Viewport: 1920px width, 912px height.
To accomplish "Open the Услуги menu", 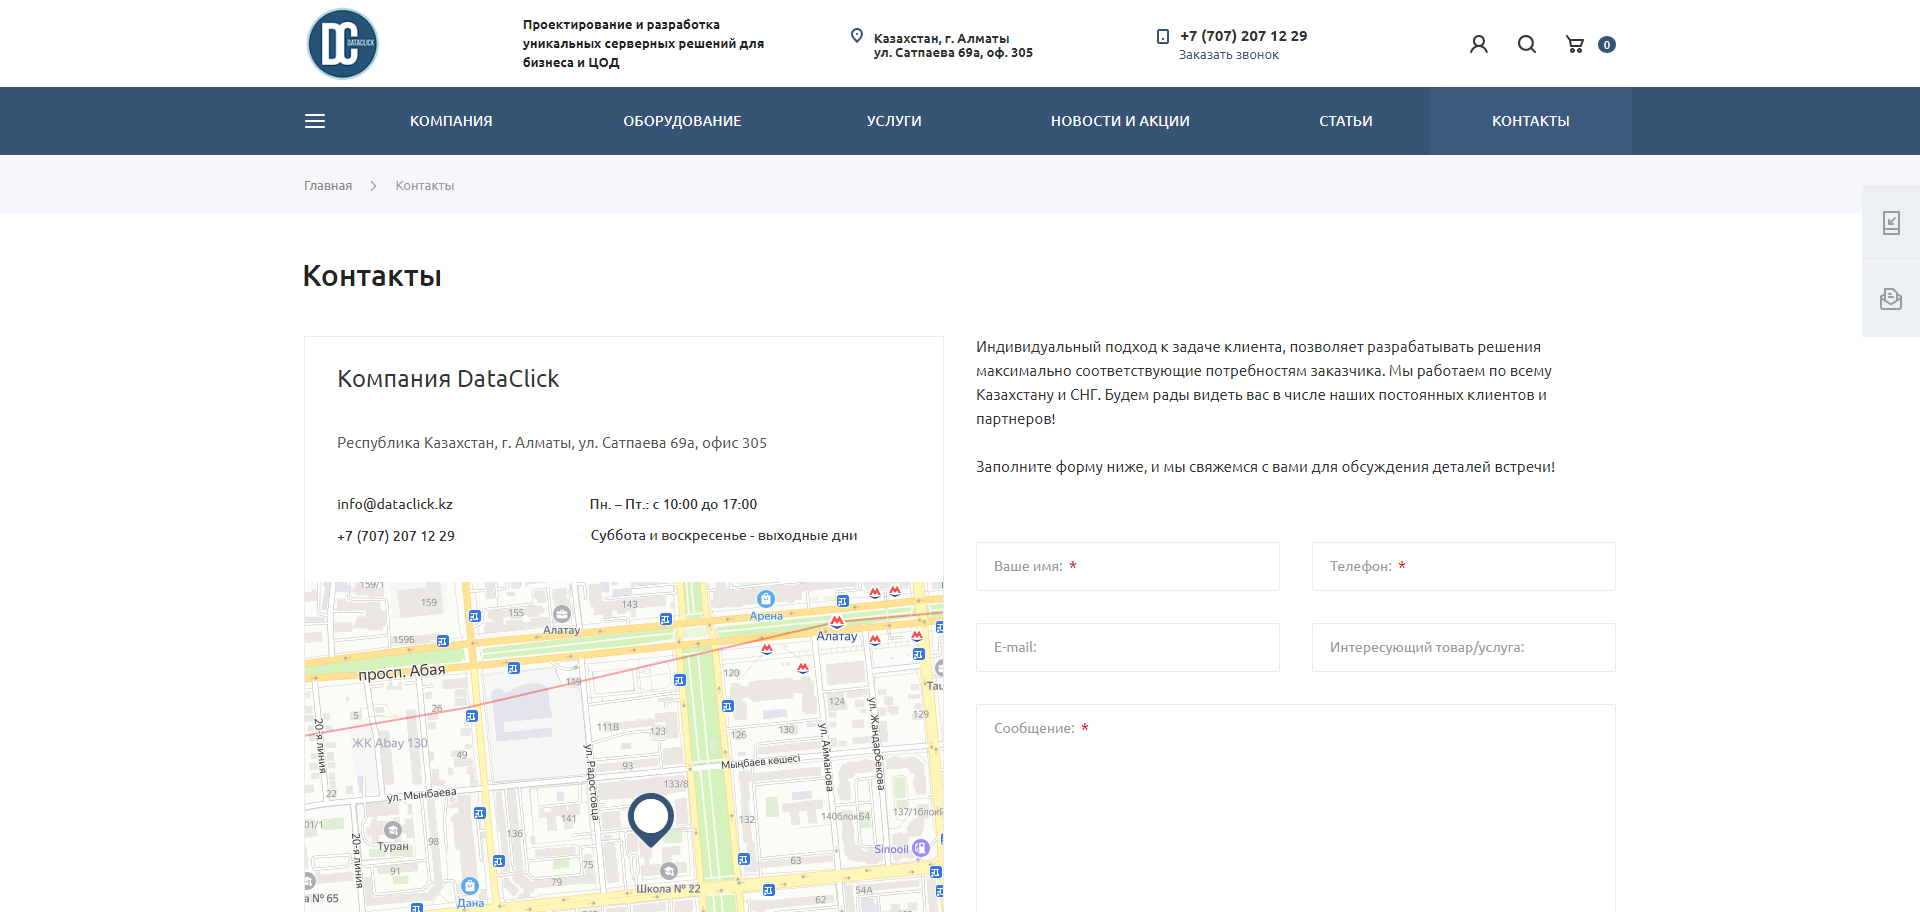I will [x=894, y=121].
